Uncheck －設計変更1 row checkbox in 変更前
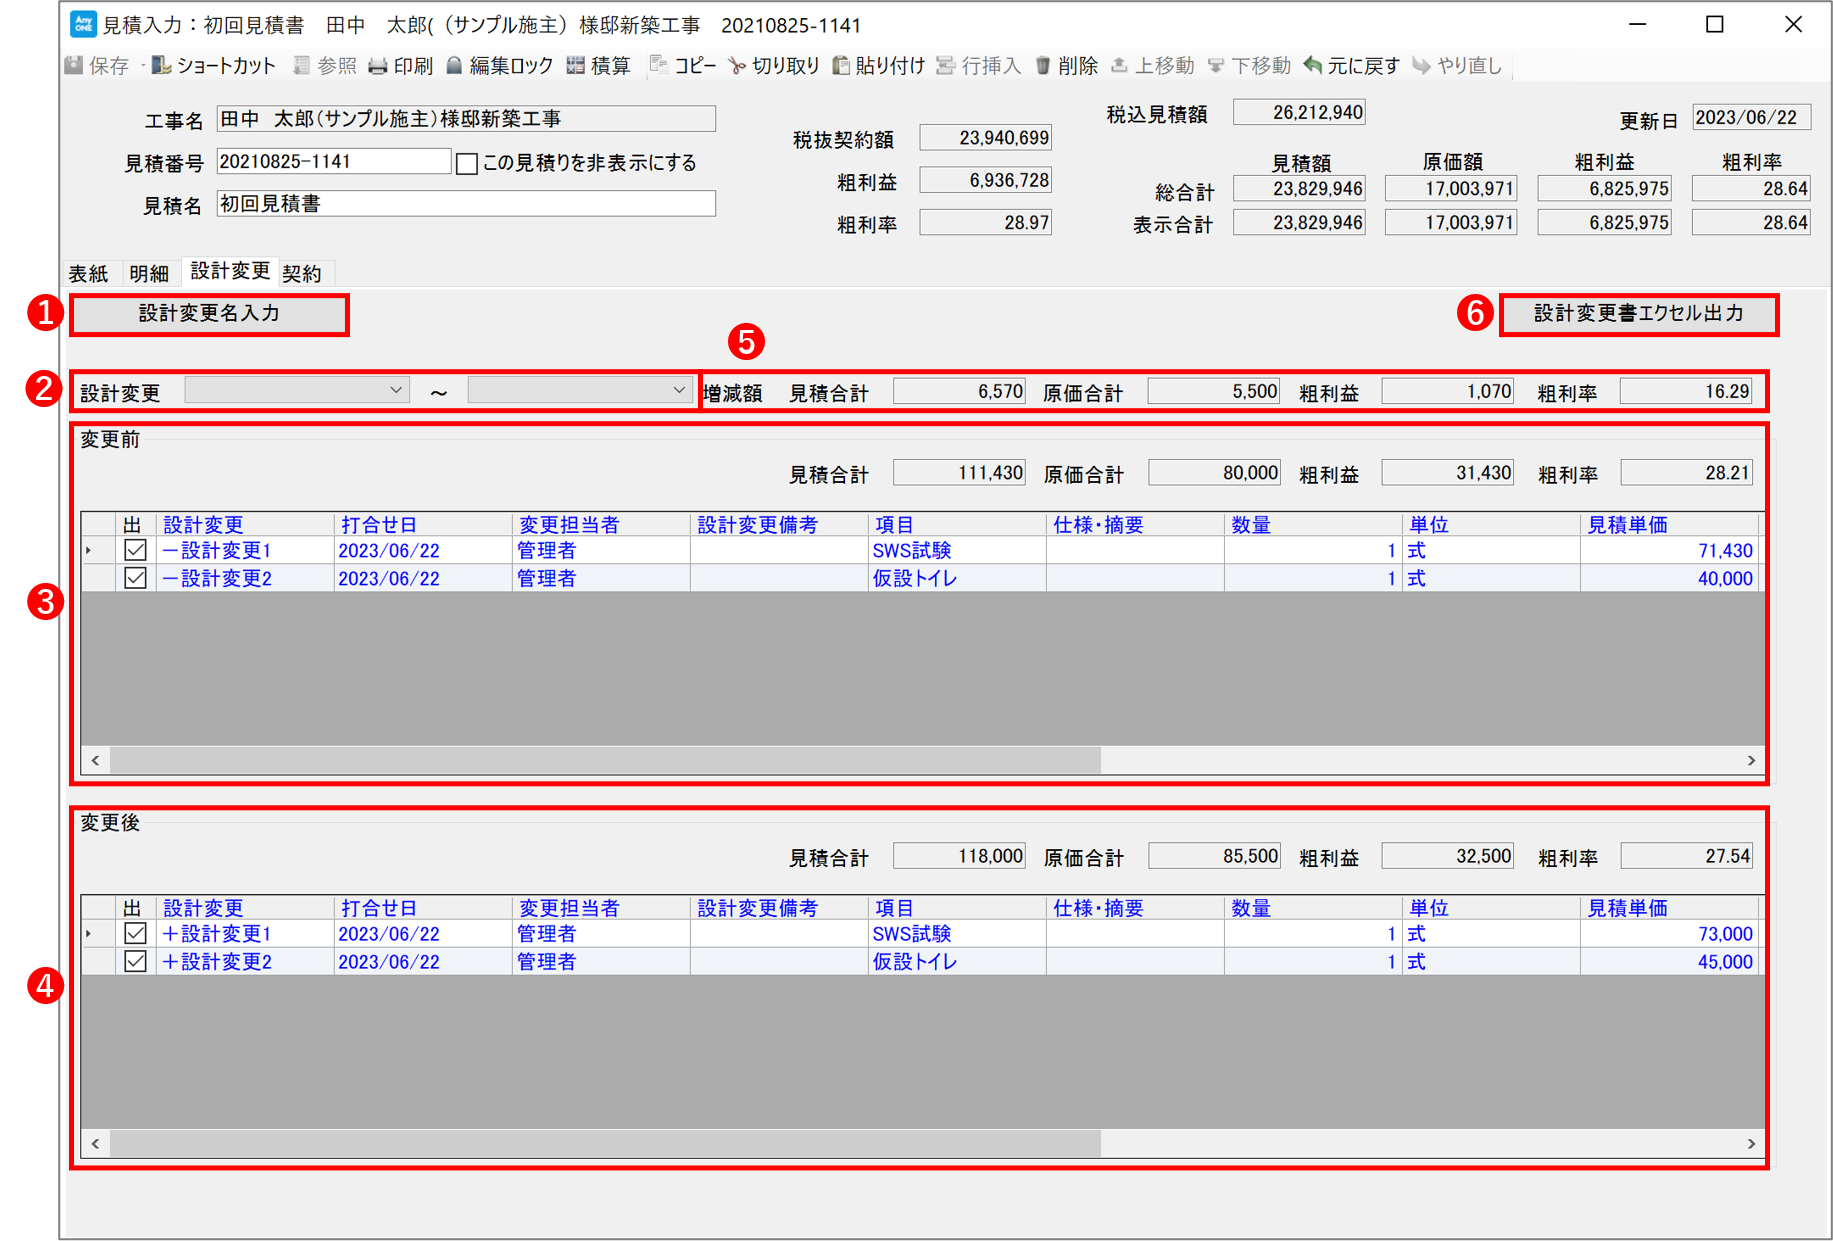This screenshot has height=1241, width=1833. [x=135, y=551]
